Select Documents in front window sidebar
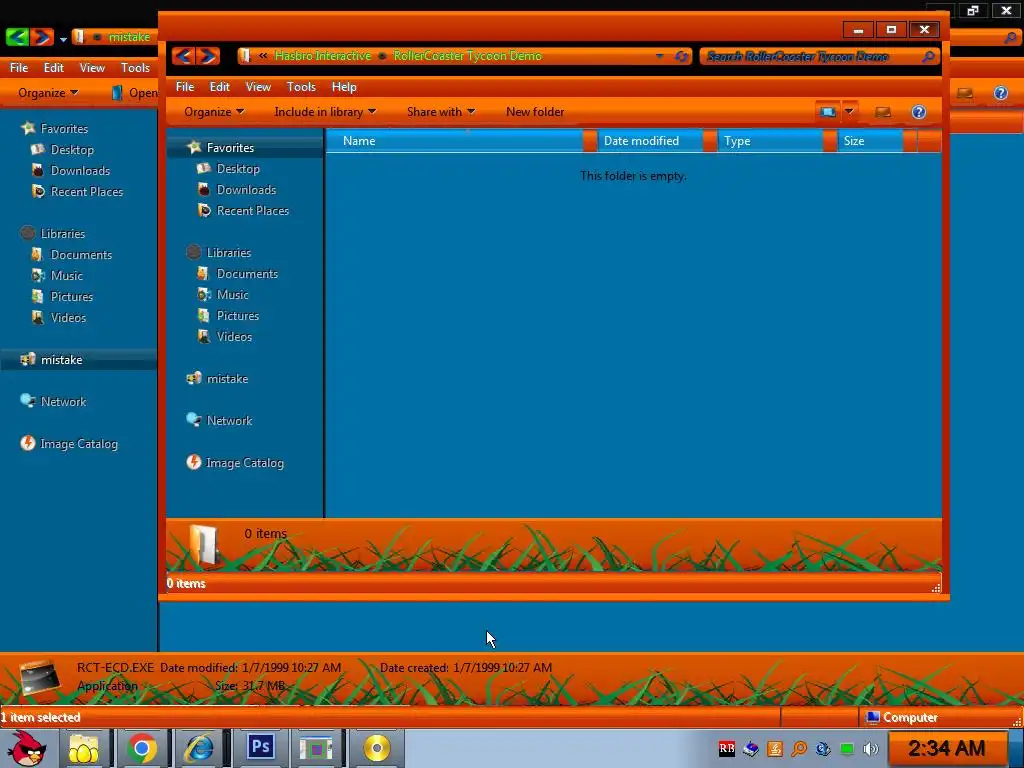1024x768 pixels. [x=248, y=274]
